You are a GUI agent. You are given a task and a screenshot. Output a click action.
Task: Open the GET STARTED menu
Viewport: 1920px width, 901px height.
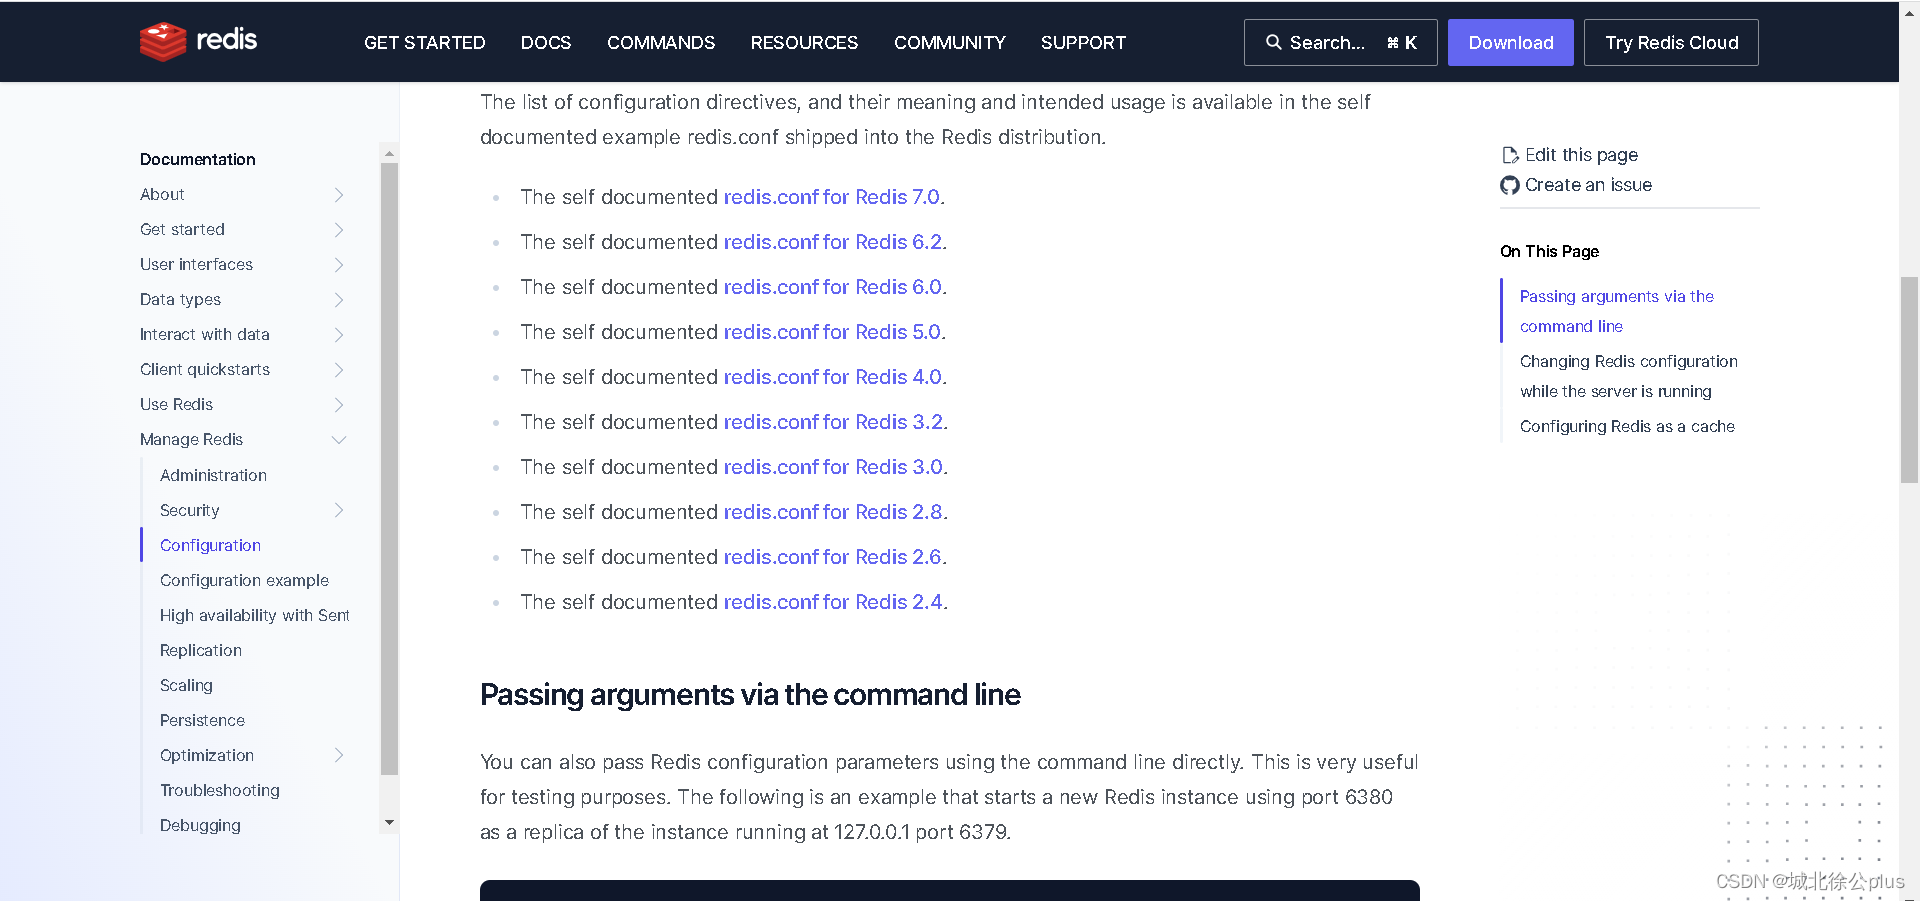pos(424,42)
